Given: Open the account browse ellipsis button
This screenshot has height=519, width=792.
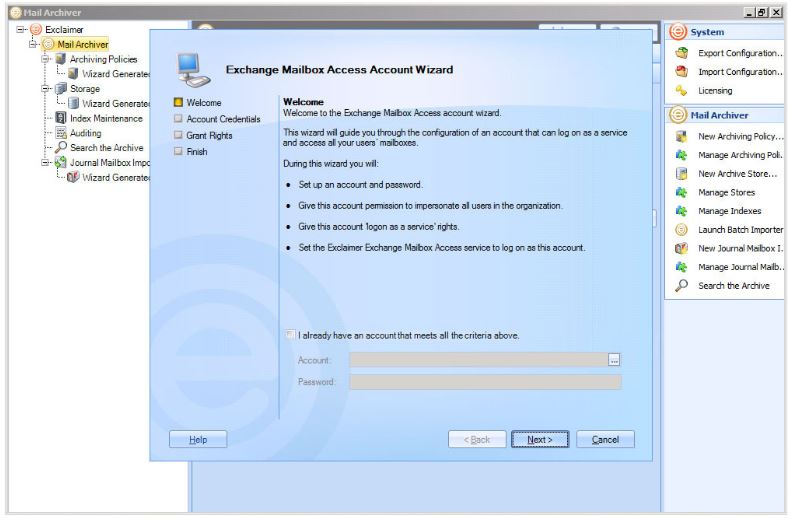Looking at the screenshot, I should [614, 360].
